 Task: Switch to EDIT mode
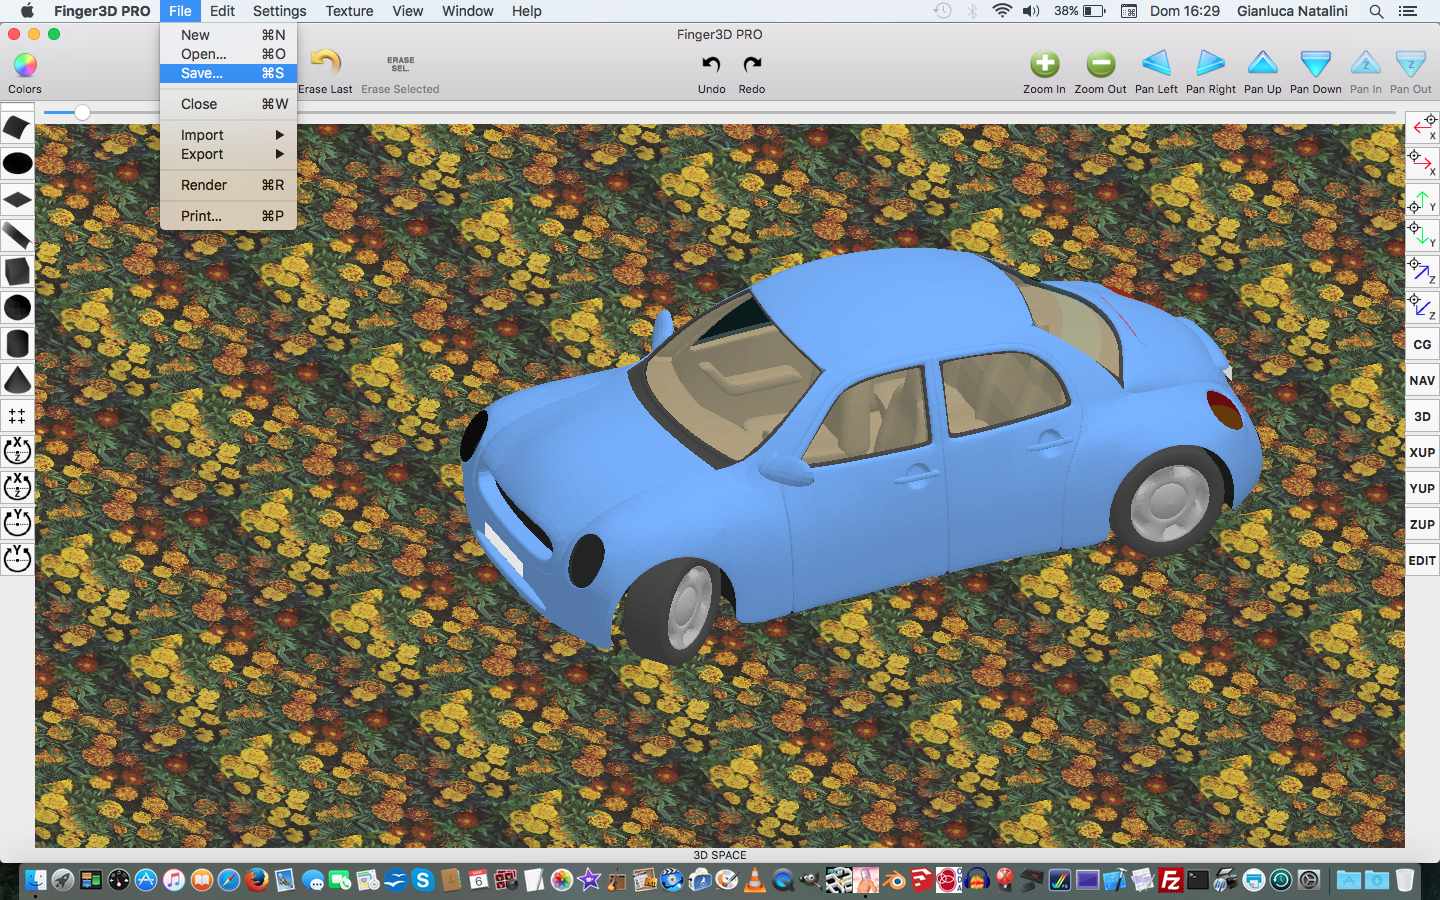click(x=1422, y=560)
